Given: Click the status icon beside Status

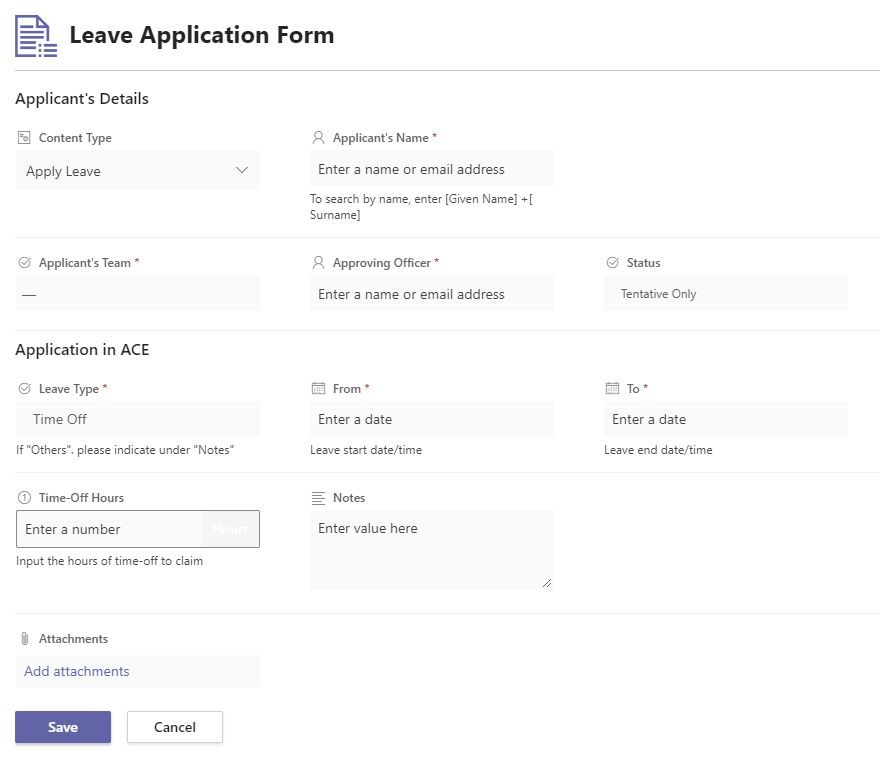Looking at the screenshot, I should [612, 262].
